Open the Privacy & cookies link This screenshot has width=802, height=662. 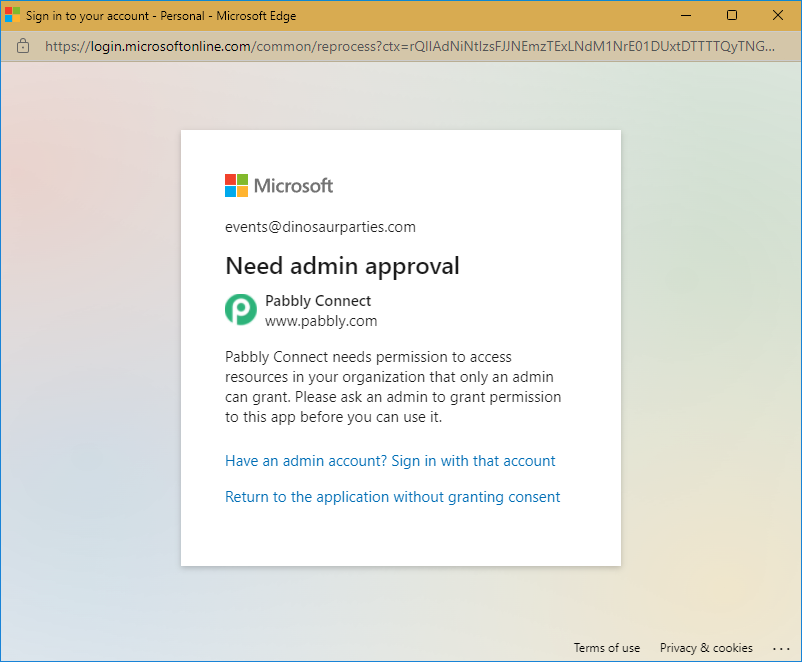[706, 648]
